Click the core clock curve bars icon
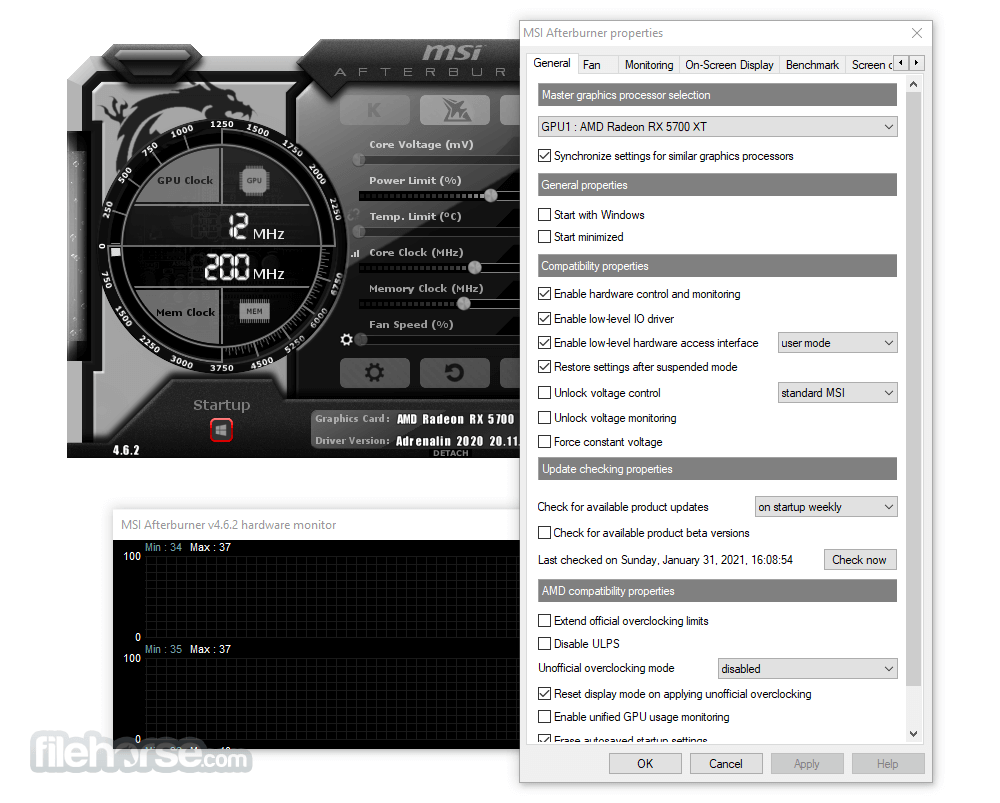This screenshot has height=803, width=1000. (355, 253)
